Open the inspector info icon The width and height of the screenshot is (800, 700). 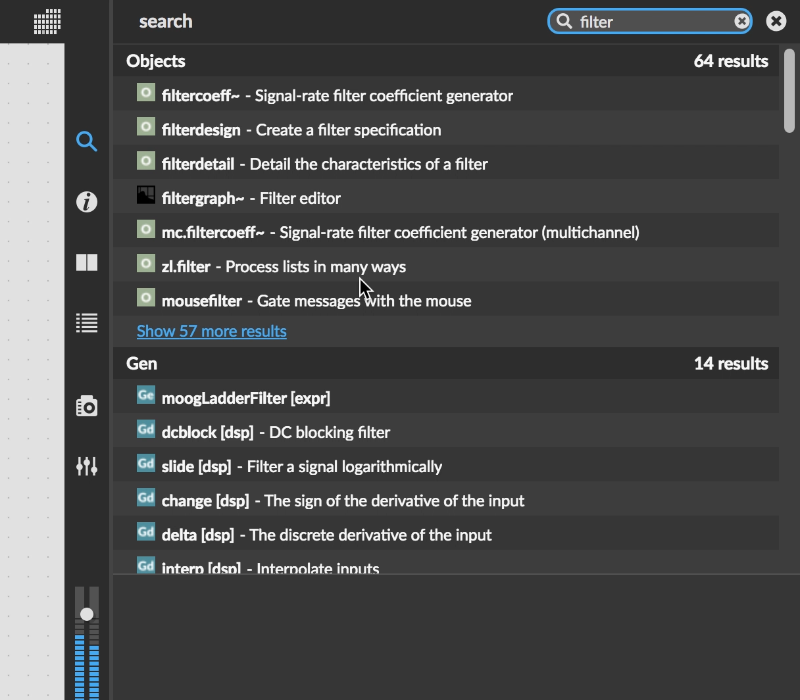87,202
